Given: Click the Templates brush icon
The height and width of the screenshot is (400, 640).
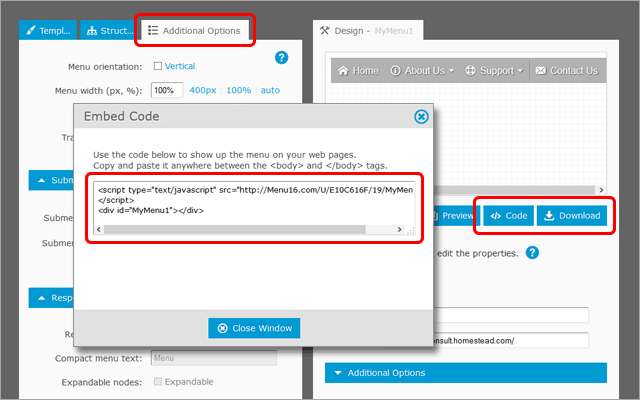Looking at the screenshot, I should tap(31, 30).
